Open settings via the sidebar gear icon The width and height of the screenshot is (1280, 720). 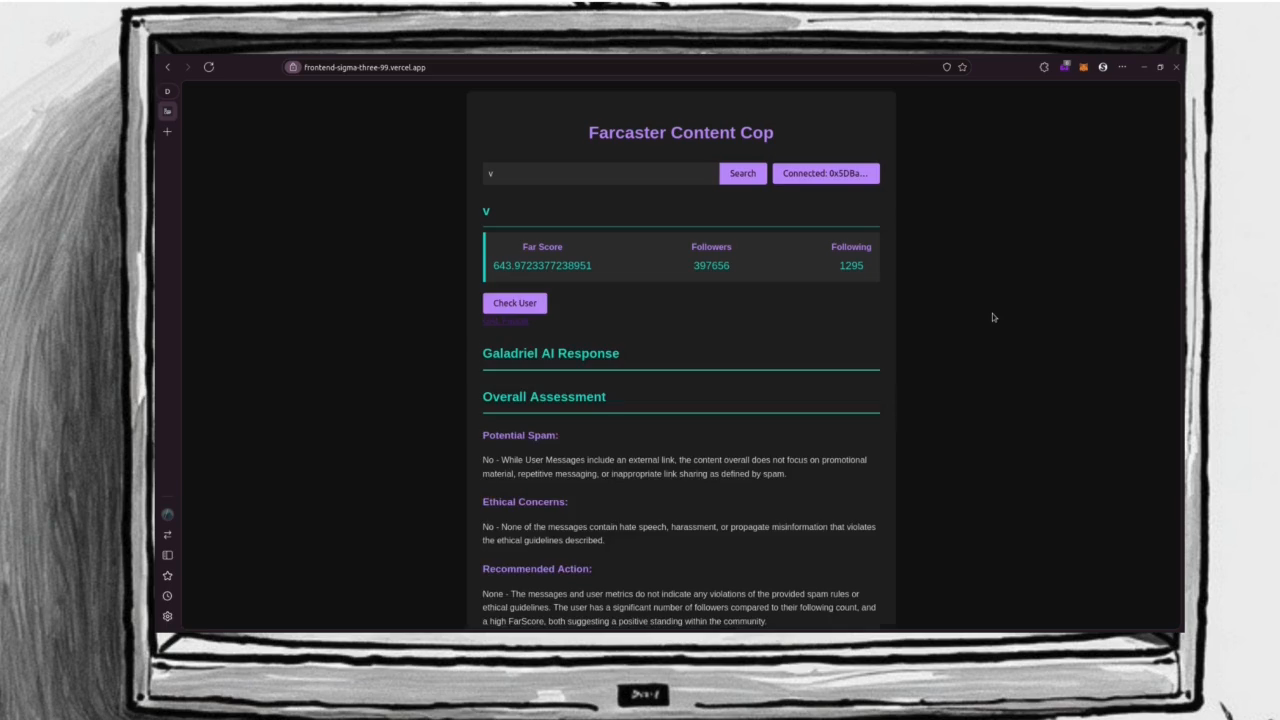[167, 616]
